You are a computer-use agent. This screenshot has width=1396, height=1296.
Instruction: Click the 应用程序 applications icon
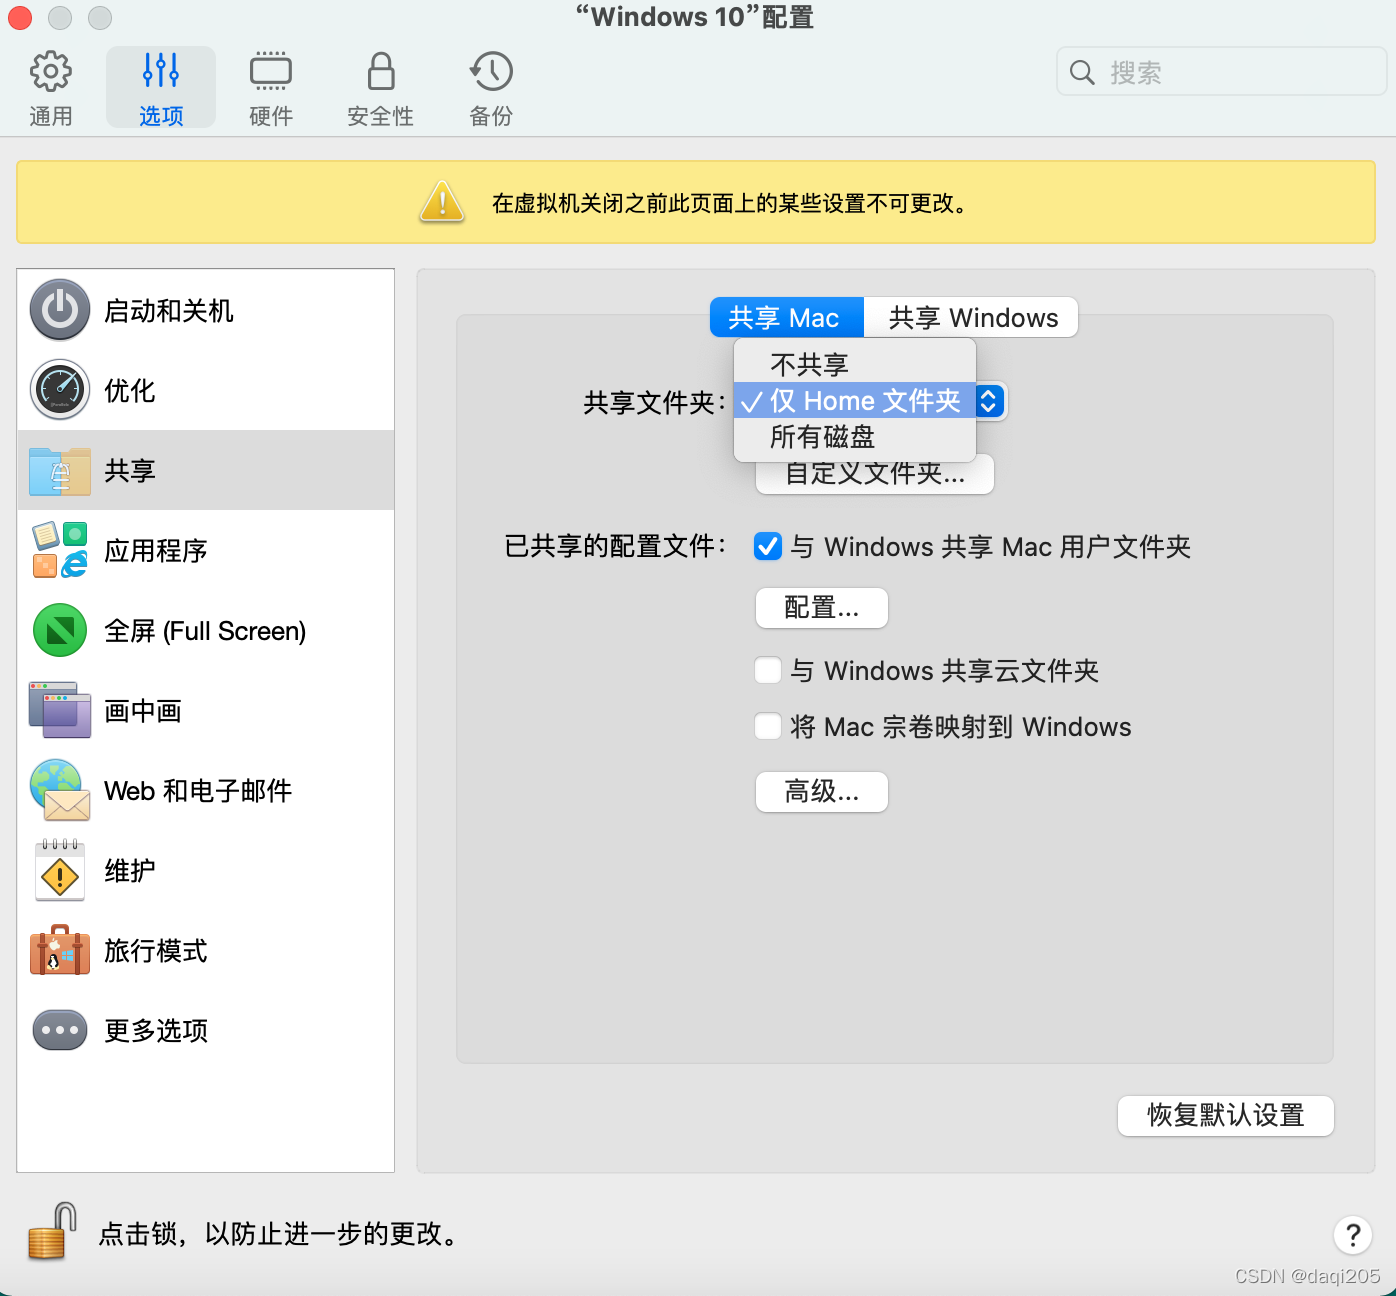60,550
